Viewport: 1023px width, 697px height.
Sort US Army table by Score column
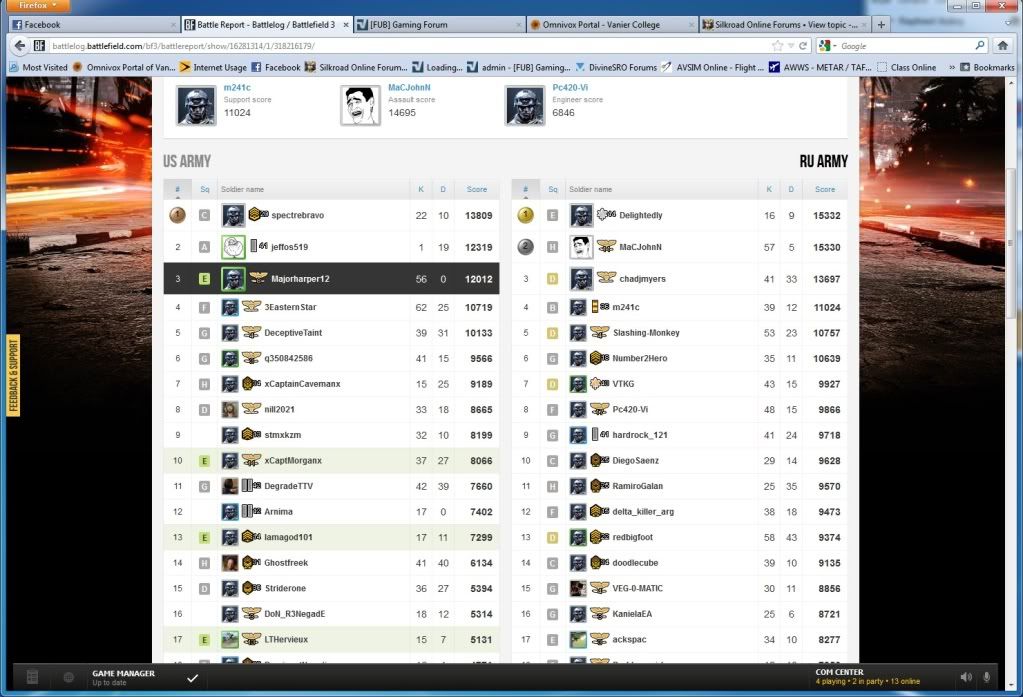pyautogui.click(x=477, y=189)
